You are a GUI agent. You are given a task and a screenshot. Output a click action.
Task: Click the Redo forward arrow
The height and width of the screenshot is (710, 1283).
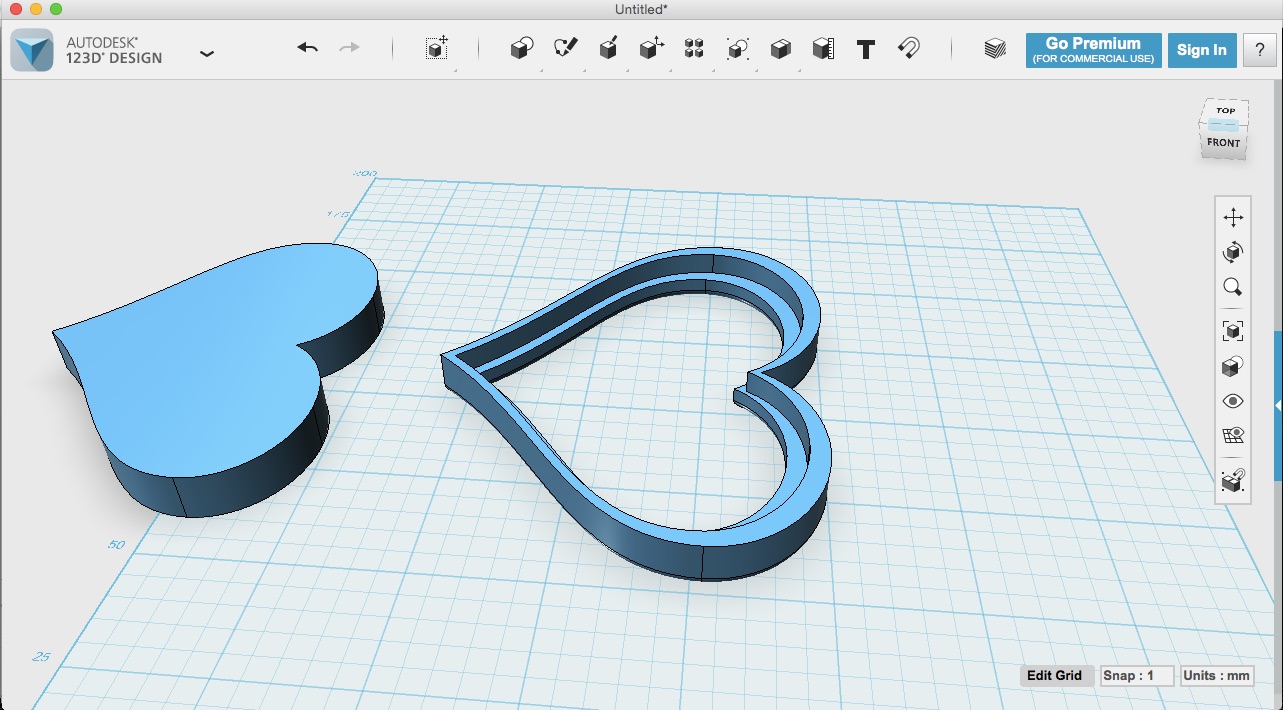(349, 48)
